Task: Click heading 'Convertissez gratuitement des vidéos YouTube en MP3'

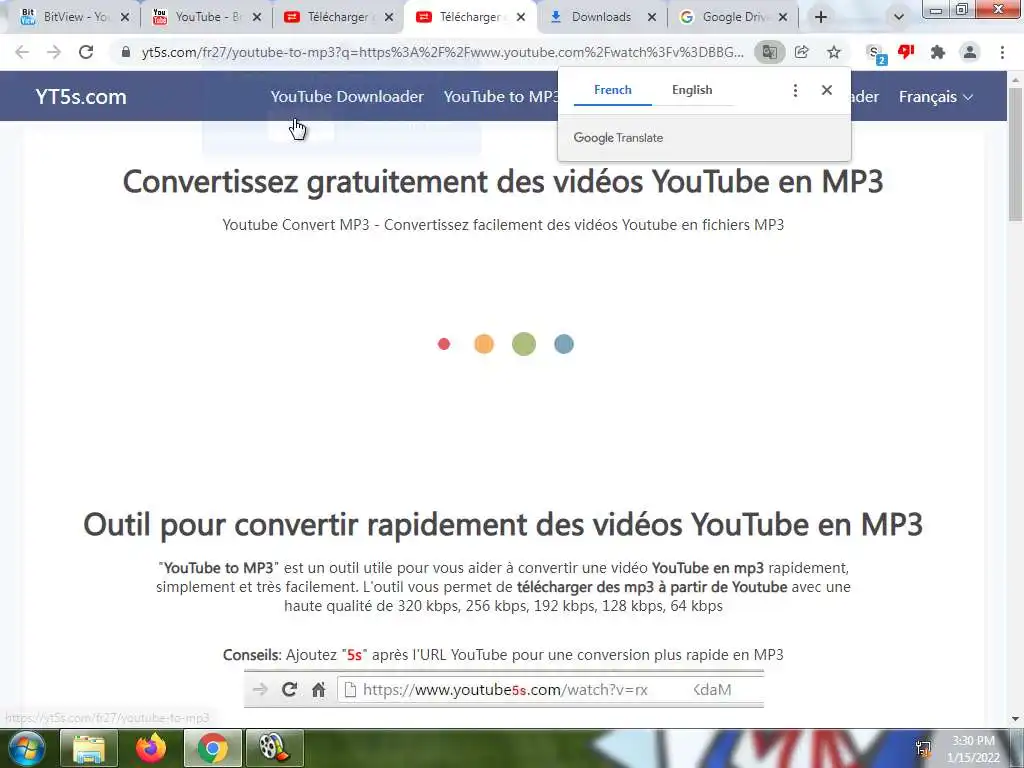Action: 503,181
